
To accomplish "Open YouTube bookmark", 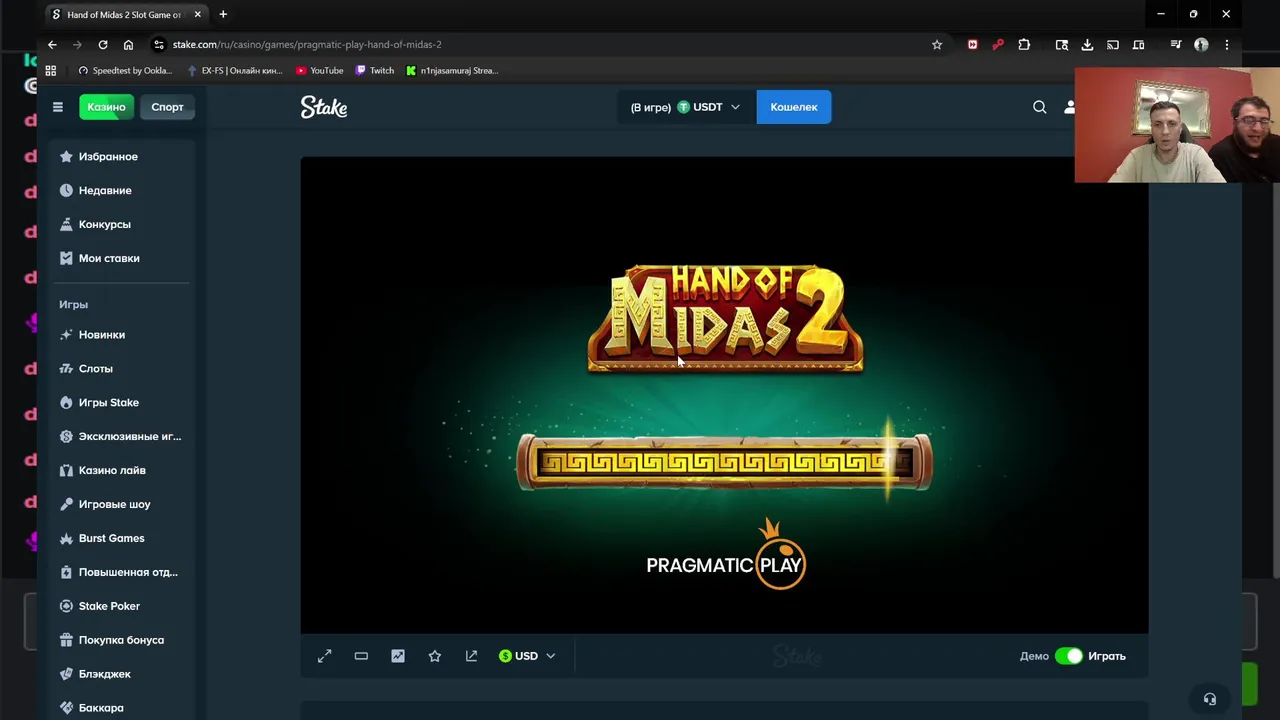I will [x=320, y=71].
